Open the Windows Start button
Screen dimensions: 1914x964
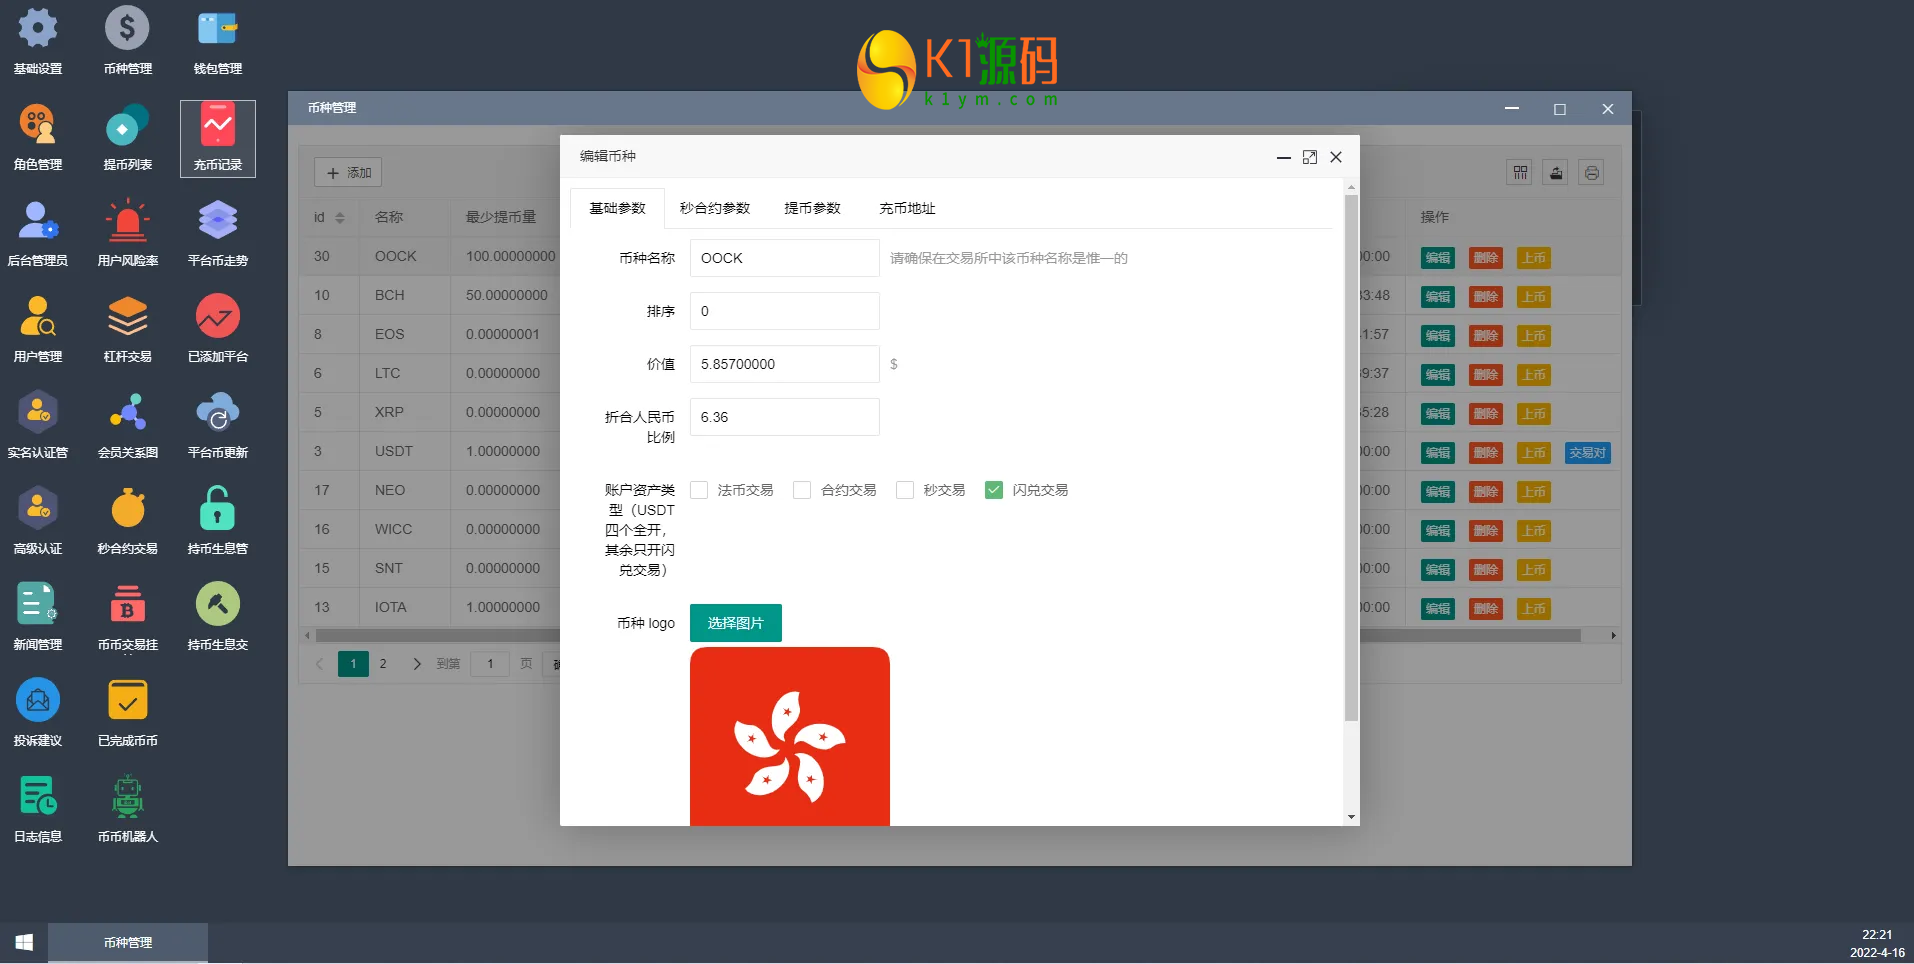pyautogui.click(x=24, y=942)
